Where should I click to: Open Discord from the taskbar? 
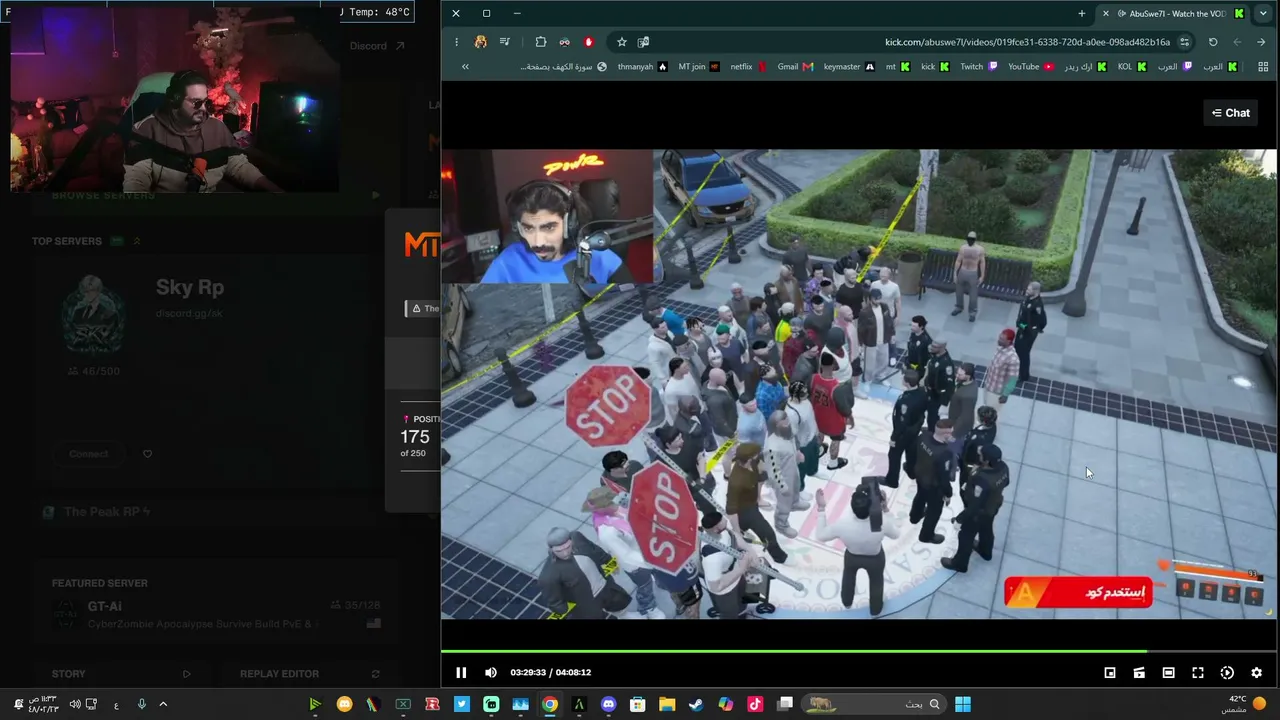tap(609, 704)
